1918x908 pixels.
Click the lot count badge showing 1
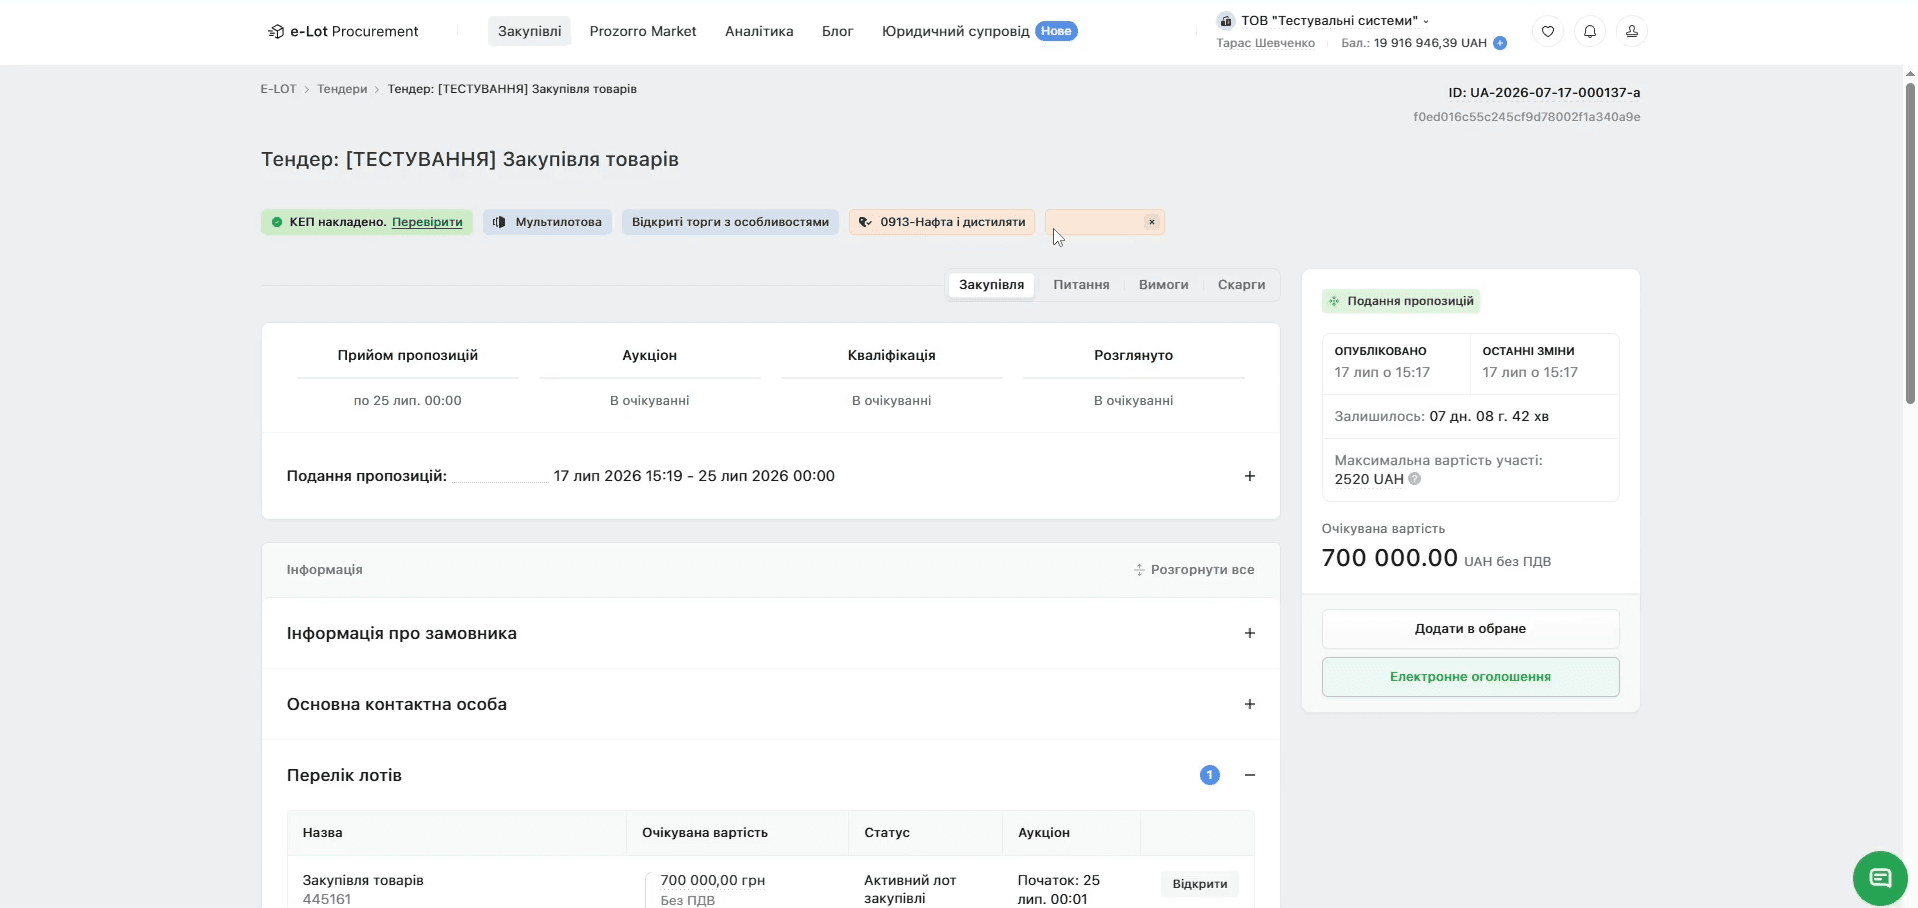1210,775
